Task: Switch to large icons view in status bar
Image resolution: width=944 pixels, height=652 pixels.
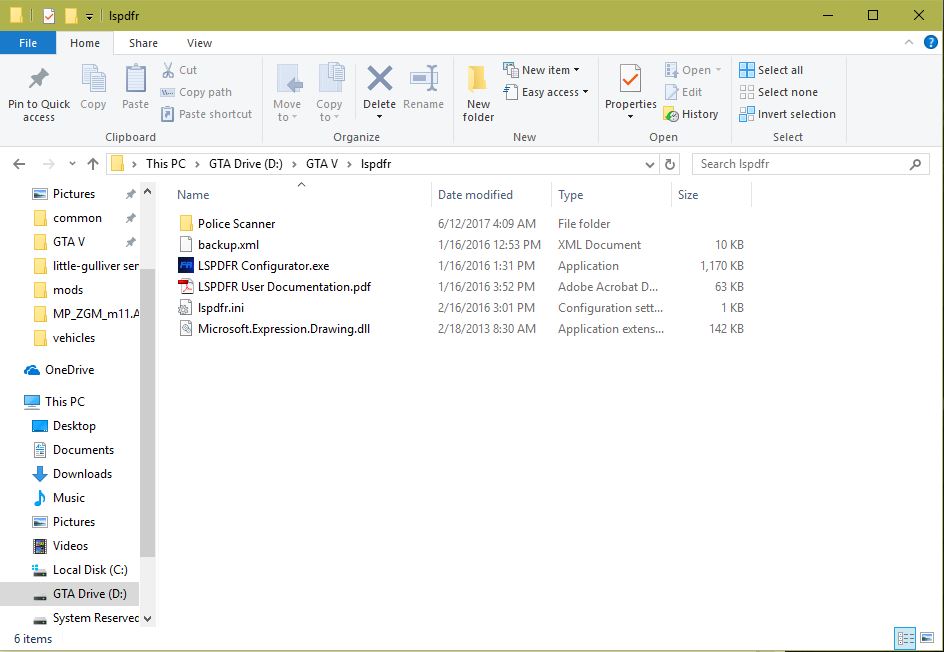Action: click(928, 638)
